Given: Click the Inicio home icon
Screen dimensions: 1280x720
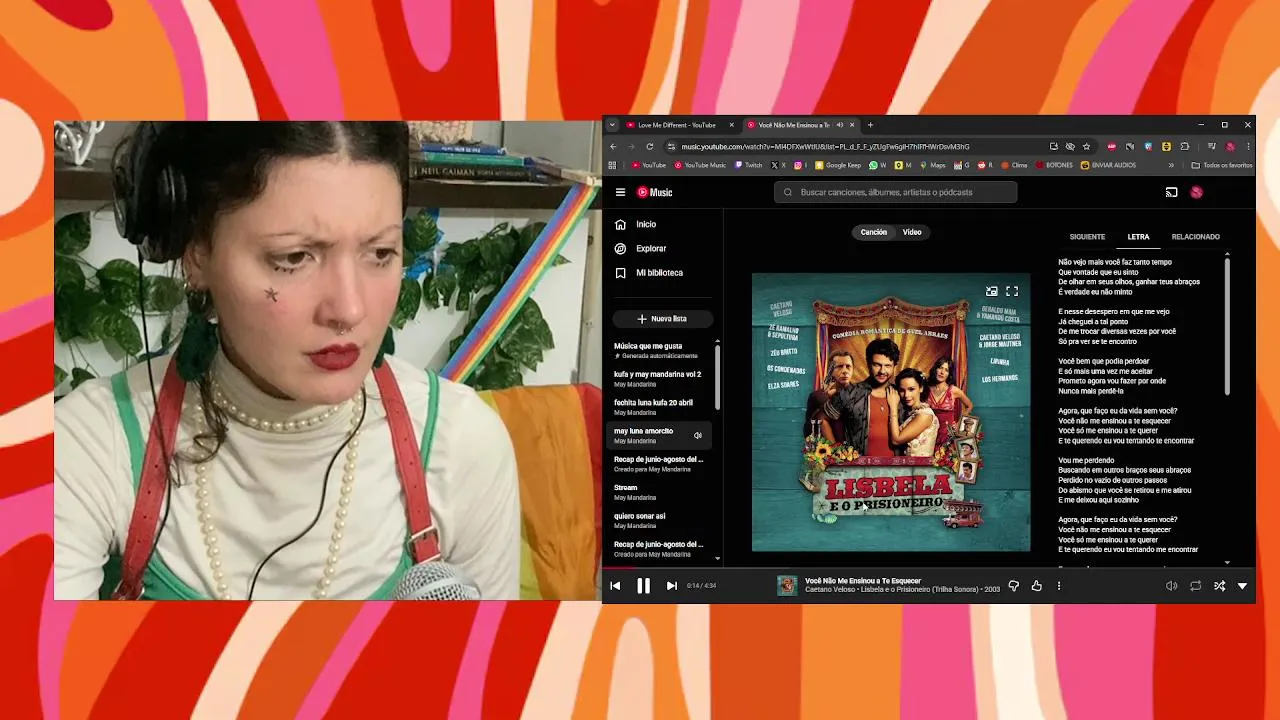Looking at the screenshot, I should click(x=620, y=224).
